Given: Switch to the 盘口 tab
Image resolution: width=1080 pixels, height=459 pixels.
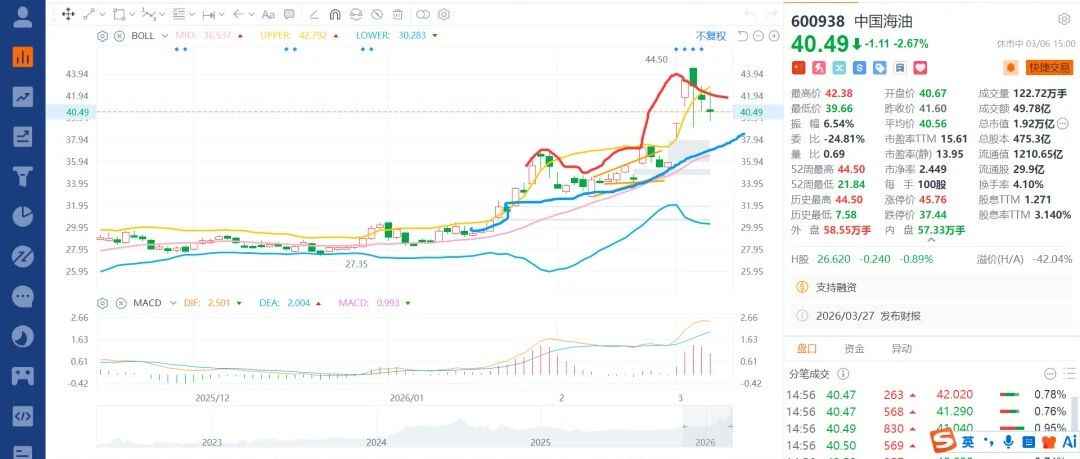Looking at the screenshot, I should tap(807, 349).
